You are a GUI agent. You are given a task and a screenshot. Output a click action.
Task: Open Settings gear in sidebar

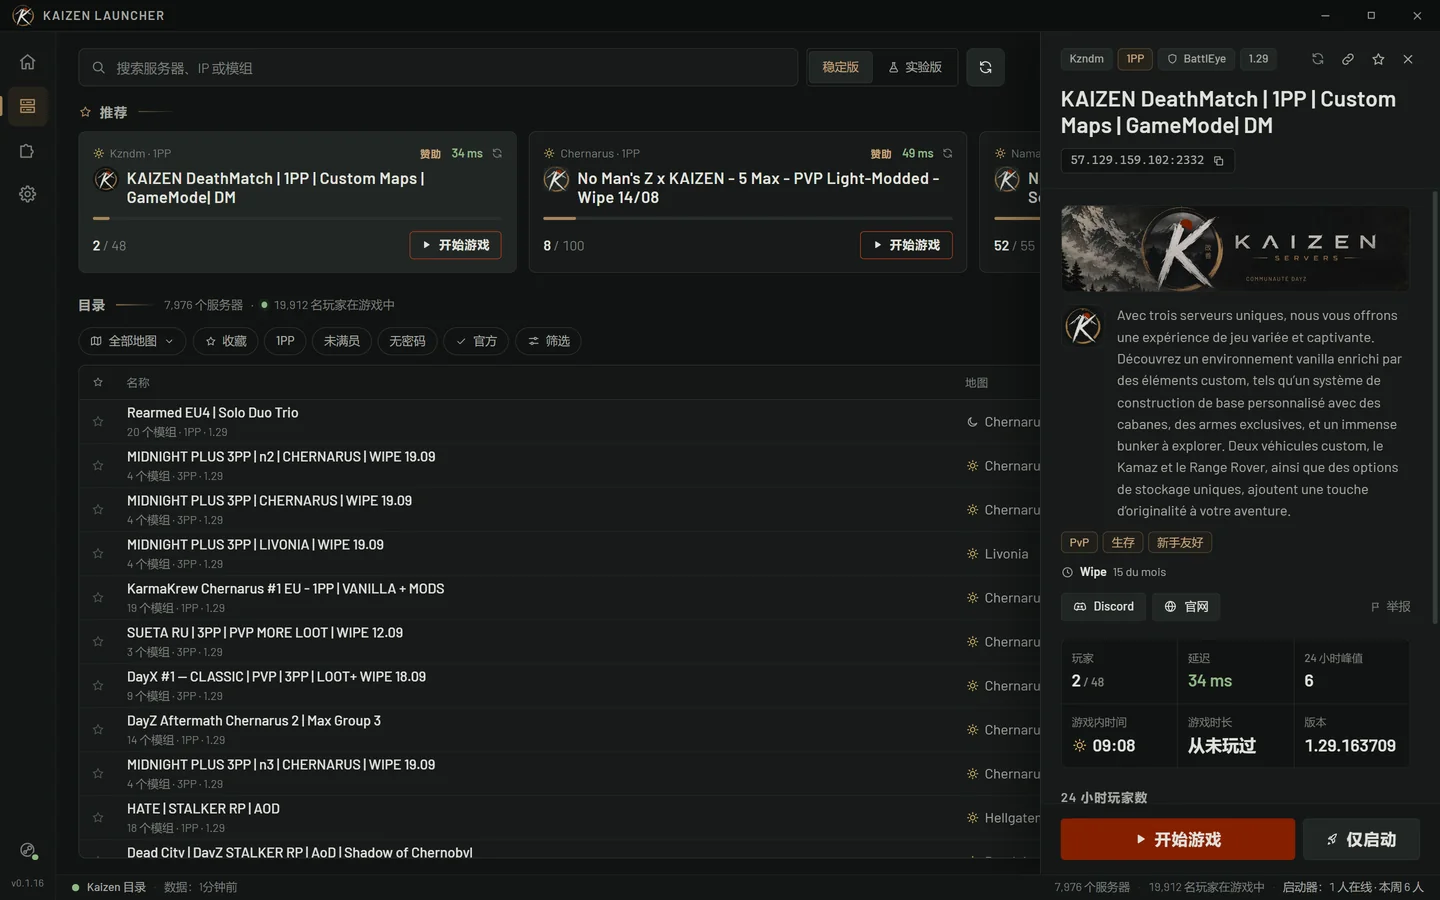coord(27,194)
